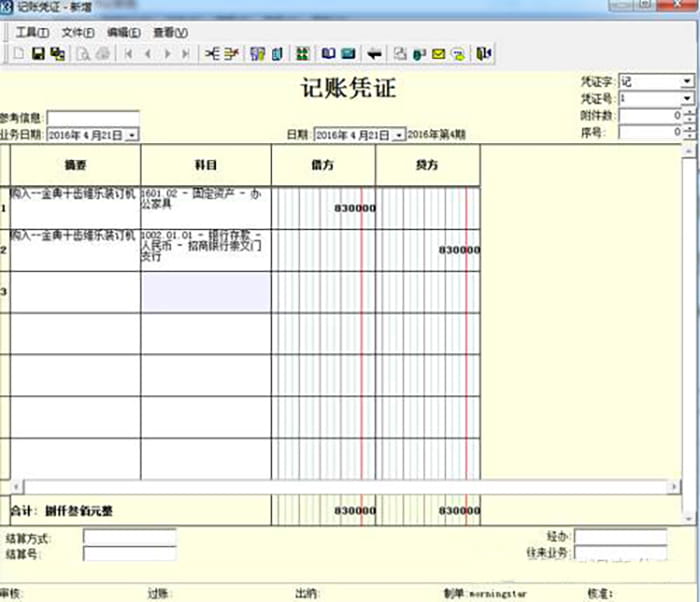Expand the 凭证号 dropdown
Screen dimensions: 700x602
pyautogui.click(x=688, y=99)
